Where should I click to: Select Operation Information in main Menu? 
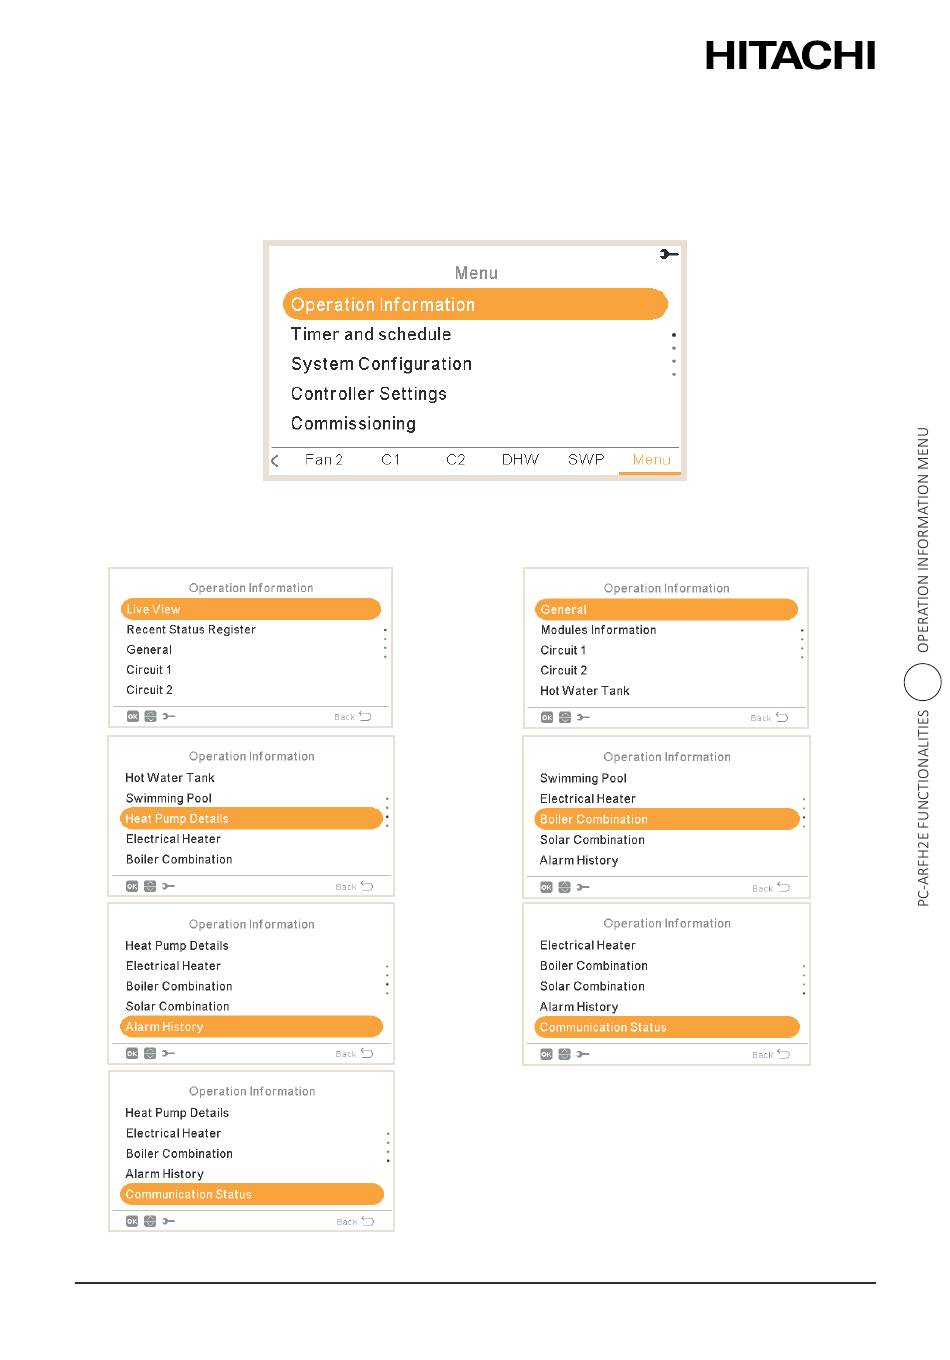click(x=475, y=305)
